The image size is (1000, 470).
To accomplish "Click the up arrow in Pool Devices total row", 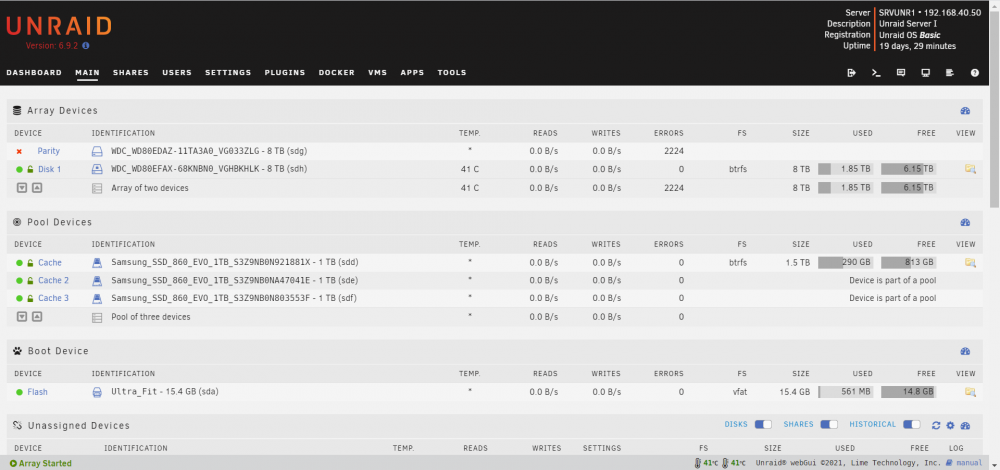I will [37, 316].
